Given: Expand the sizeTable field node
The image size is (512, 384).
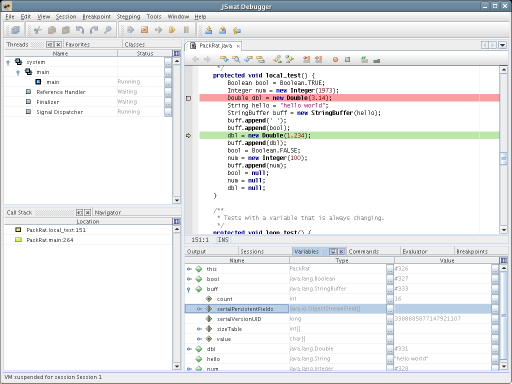Looking at the screenshot, I should click(x=199, y=329).
